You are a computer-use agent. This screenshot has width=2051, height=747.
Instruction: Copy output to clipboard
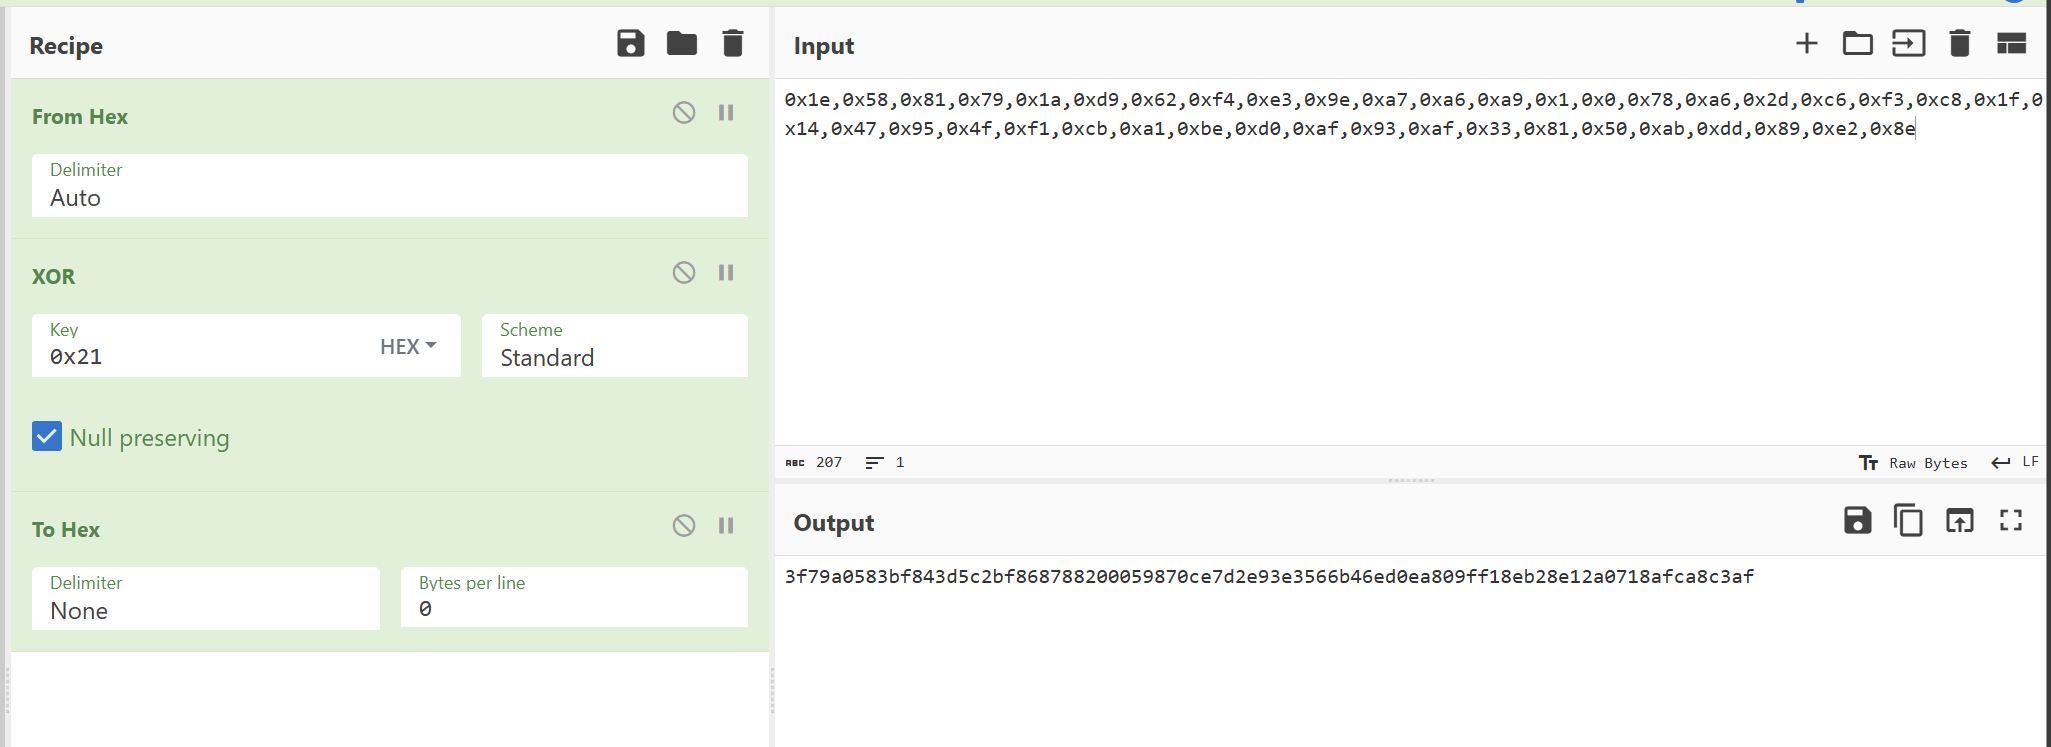pos(1908,520)
